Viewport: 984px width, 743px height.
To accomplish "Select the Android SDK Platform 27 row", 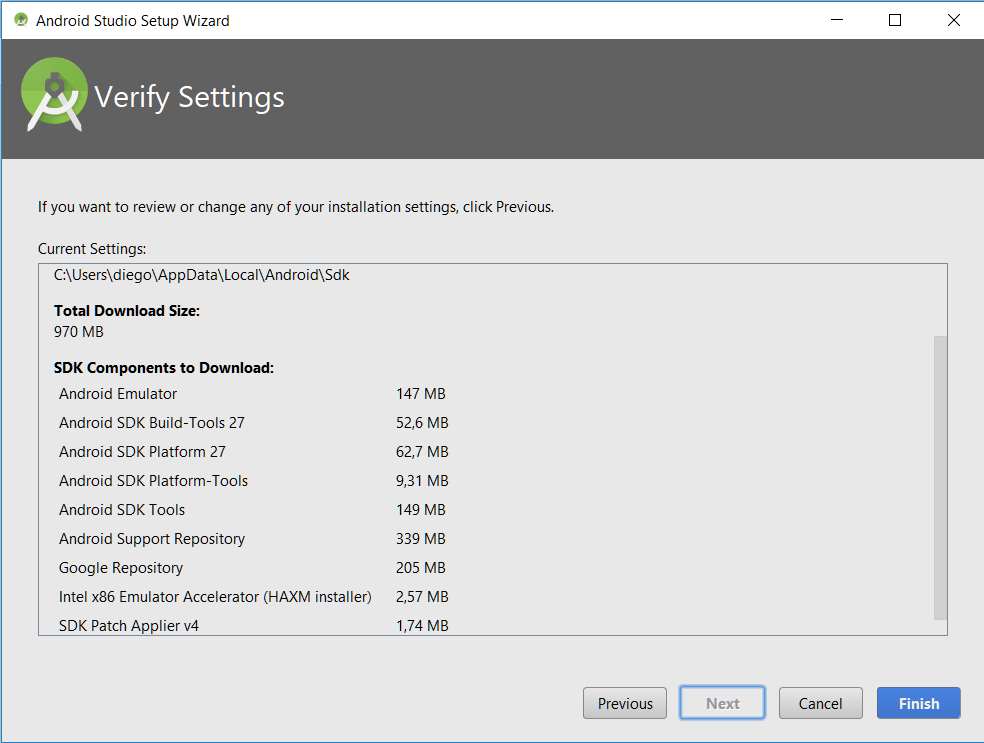I will coord(254,451).
